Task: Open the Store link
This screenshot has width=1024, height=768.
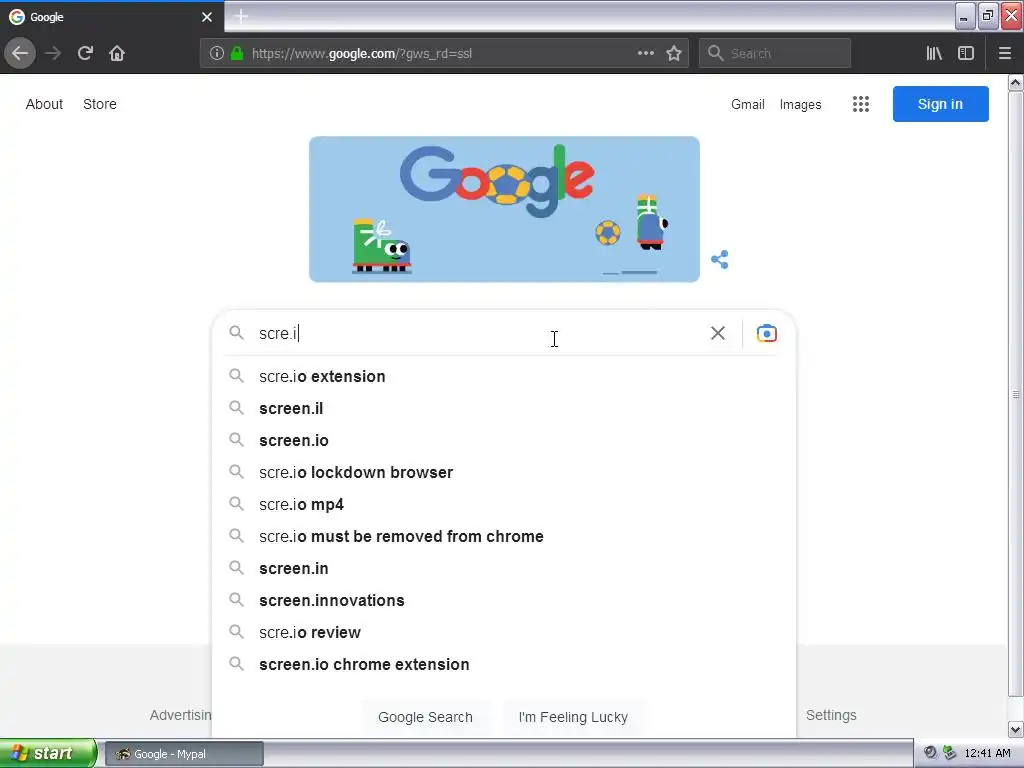Action: (100, 104)
